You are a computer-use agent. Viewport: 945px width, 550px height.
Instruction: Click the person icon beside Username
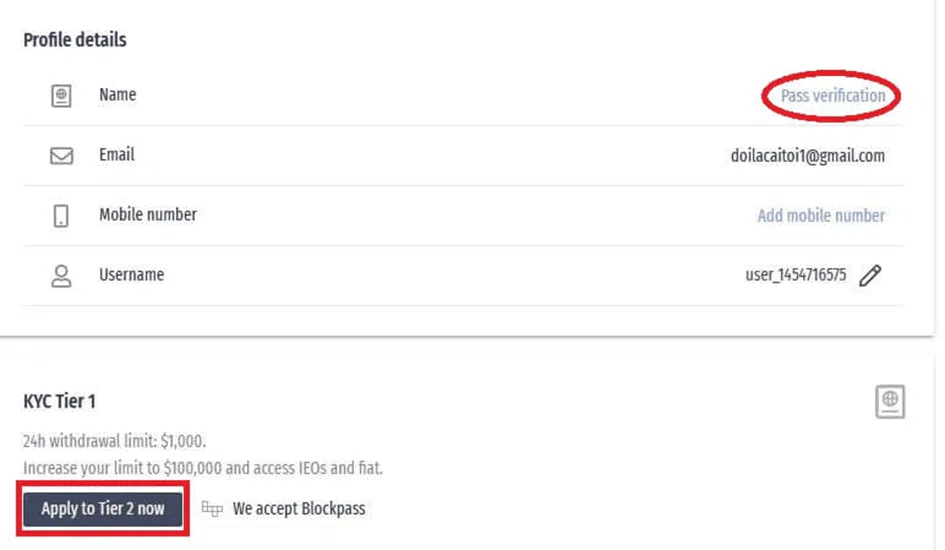61,276
